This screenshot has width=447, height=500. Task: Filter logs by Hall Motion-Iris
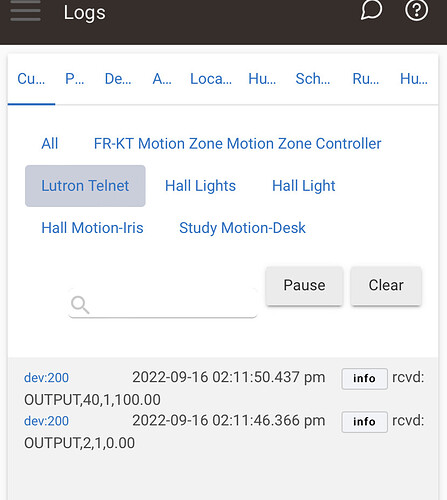tap(92, 228)
